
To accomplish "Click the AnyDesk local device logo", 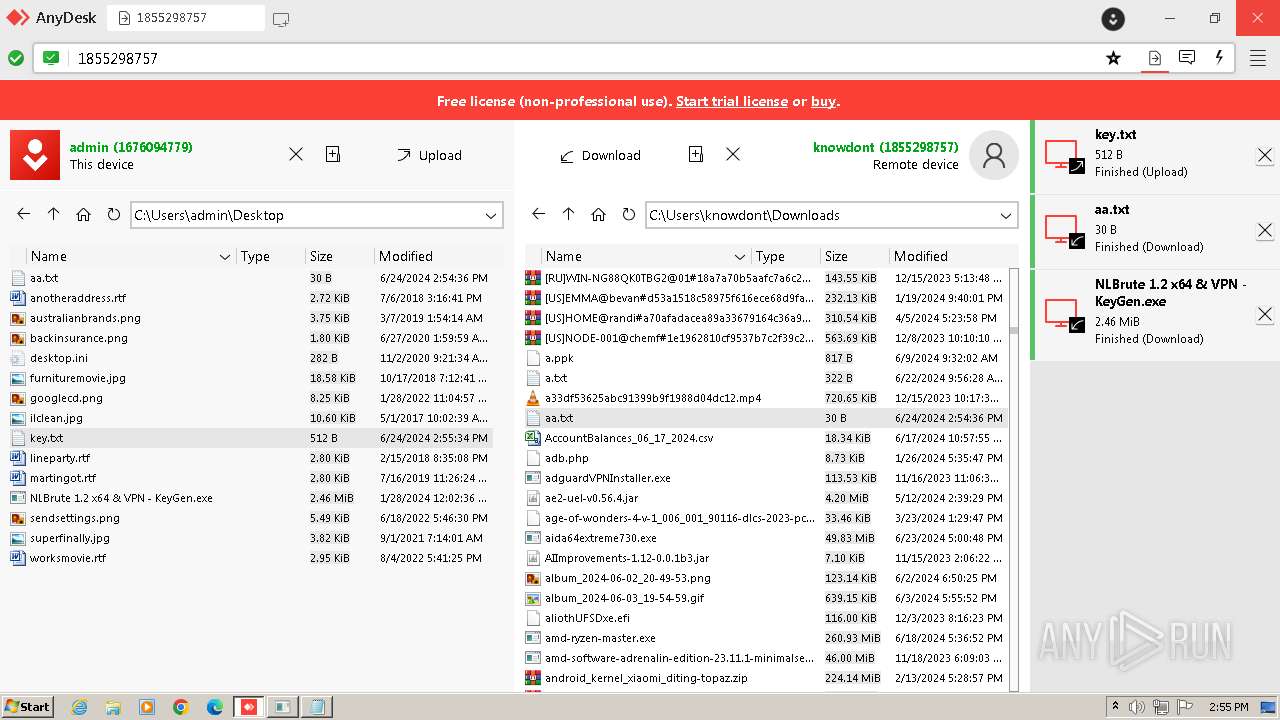I will point(35,155).
